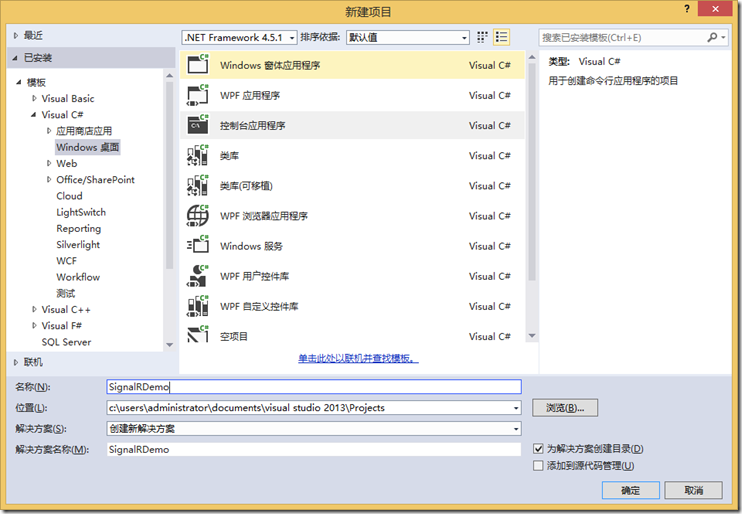Select the 空项目 empty project icon
Image resolution: width=742 pixels, height=514 pixels.
[198, 334]
